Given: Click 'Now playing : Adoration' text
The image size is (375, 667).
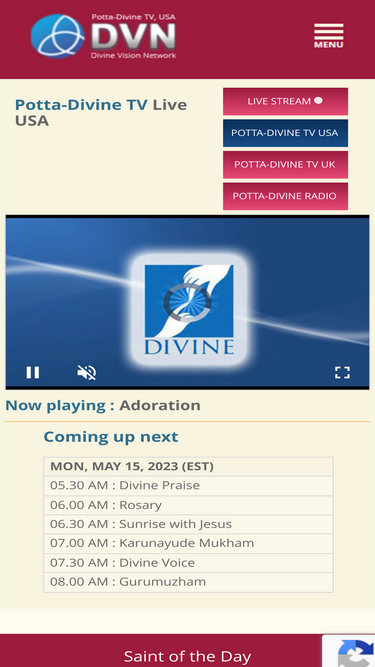Looking at the screenshot, I should click(102, 405).
